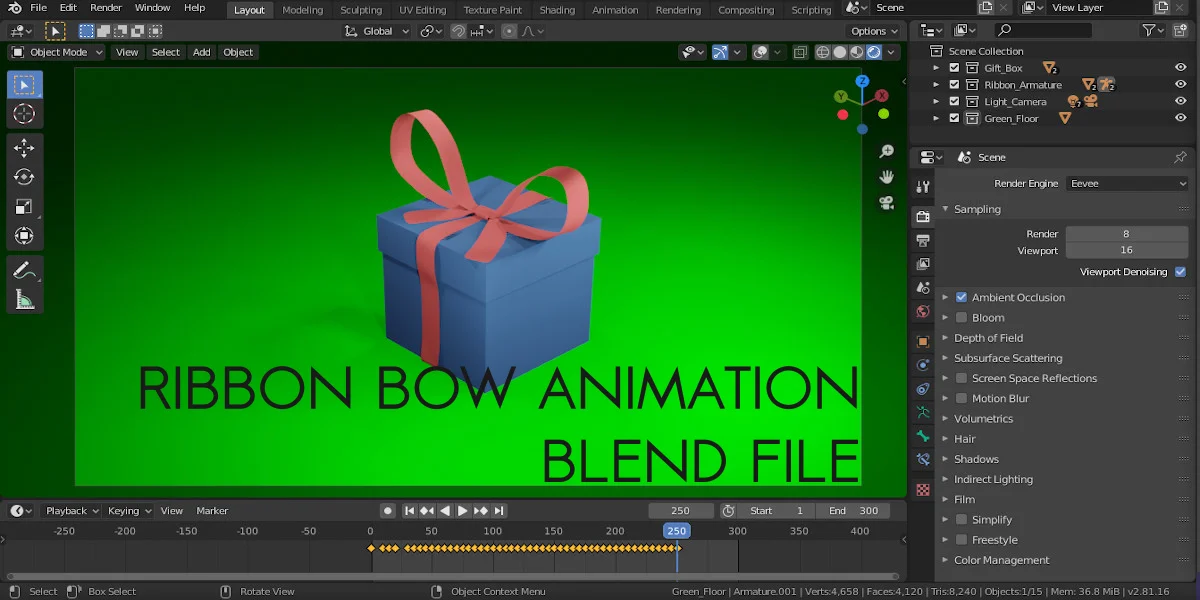Switch to the Shading workspace tab

(557, 10)
